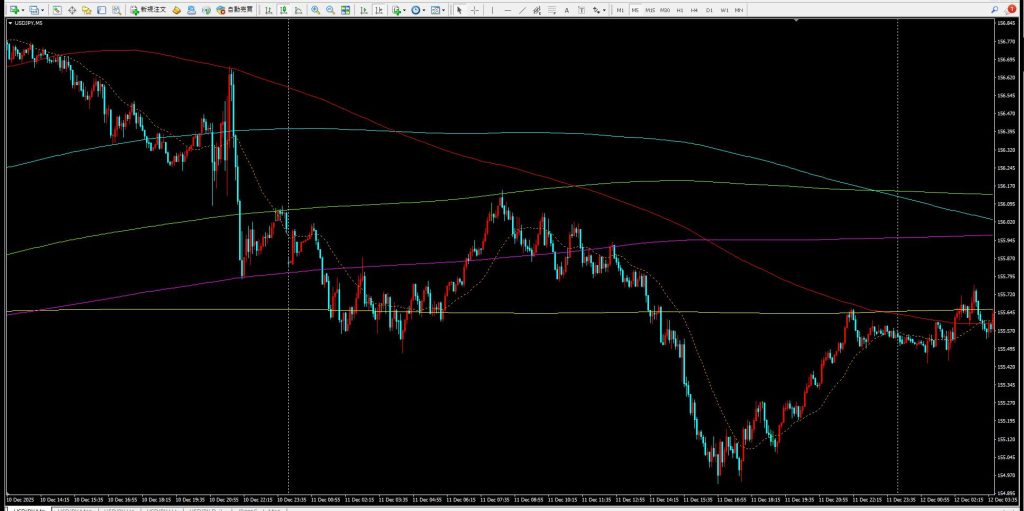Screen dimensions: 1024x511
Task: Open the periodicity clock dropdown
Action: (x=425, y=10)
